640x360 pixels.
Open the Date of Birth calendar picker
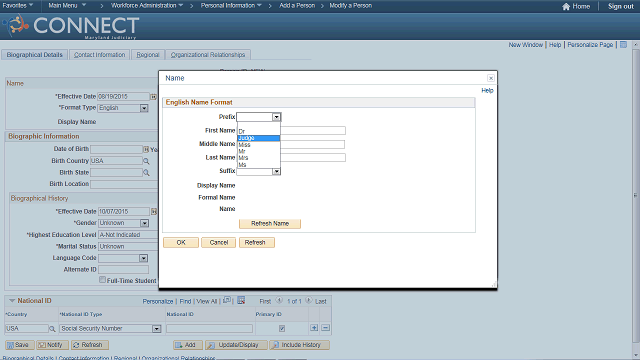(146, 149)
